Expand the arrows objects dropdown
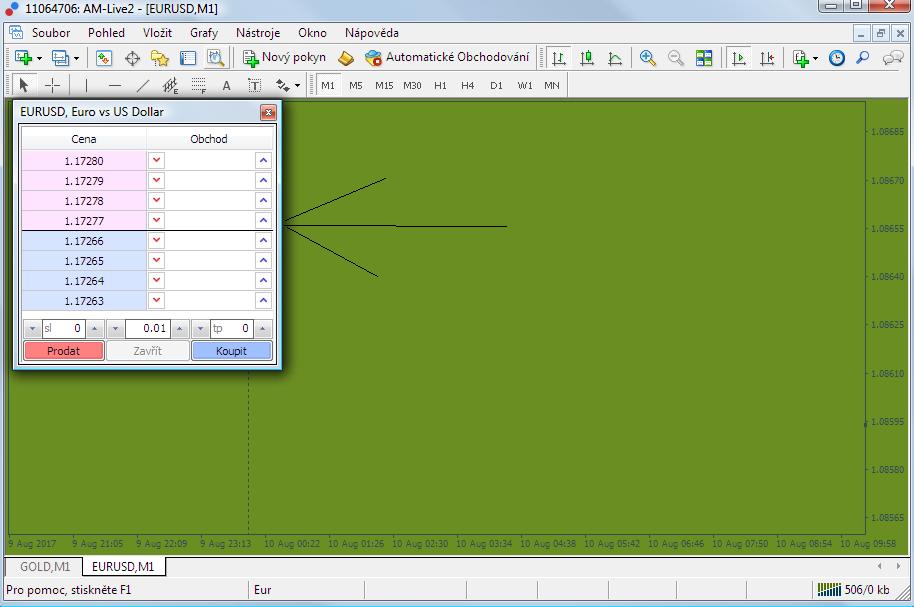 (x=297, y=86)
